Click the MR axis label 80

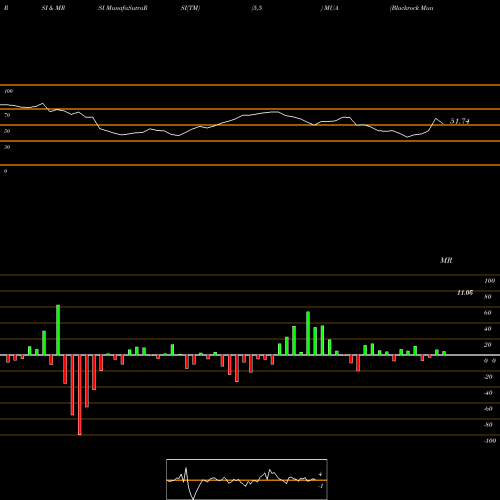[x=488, y=297]
